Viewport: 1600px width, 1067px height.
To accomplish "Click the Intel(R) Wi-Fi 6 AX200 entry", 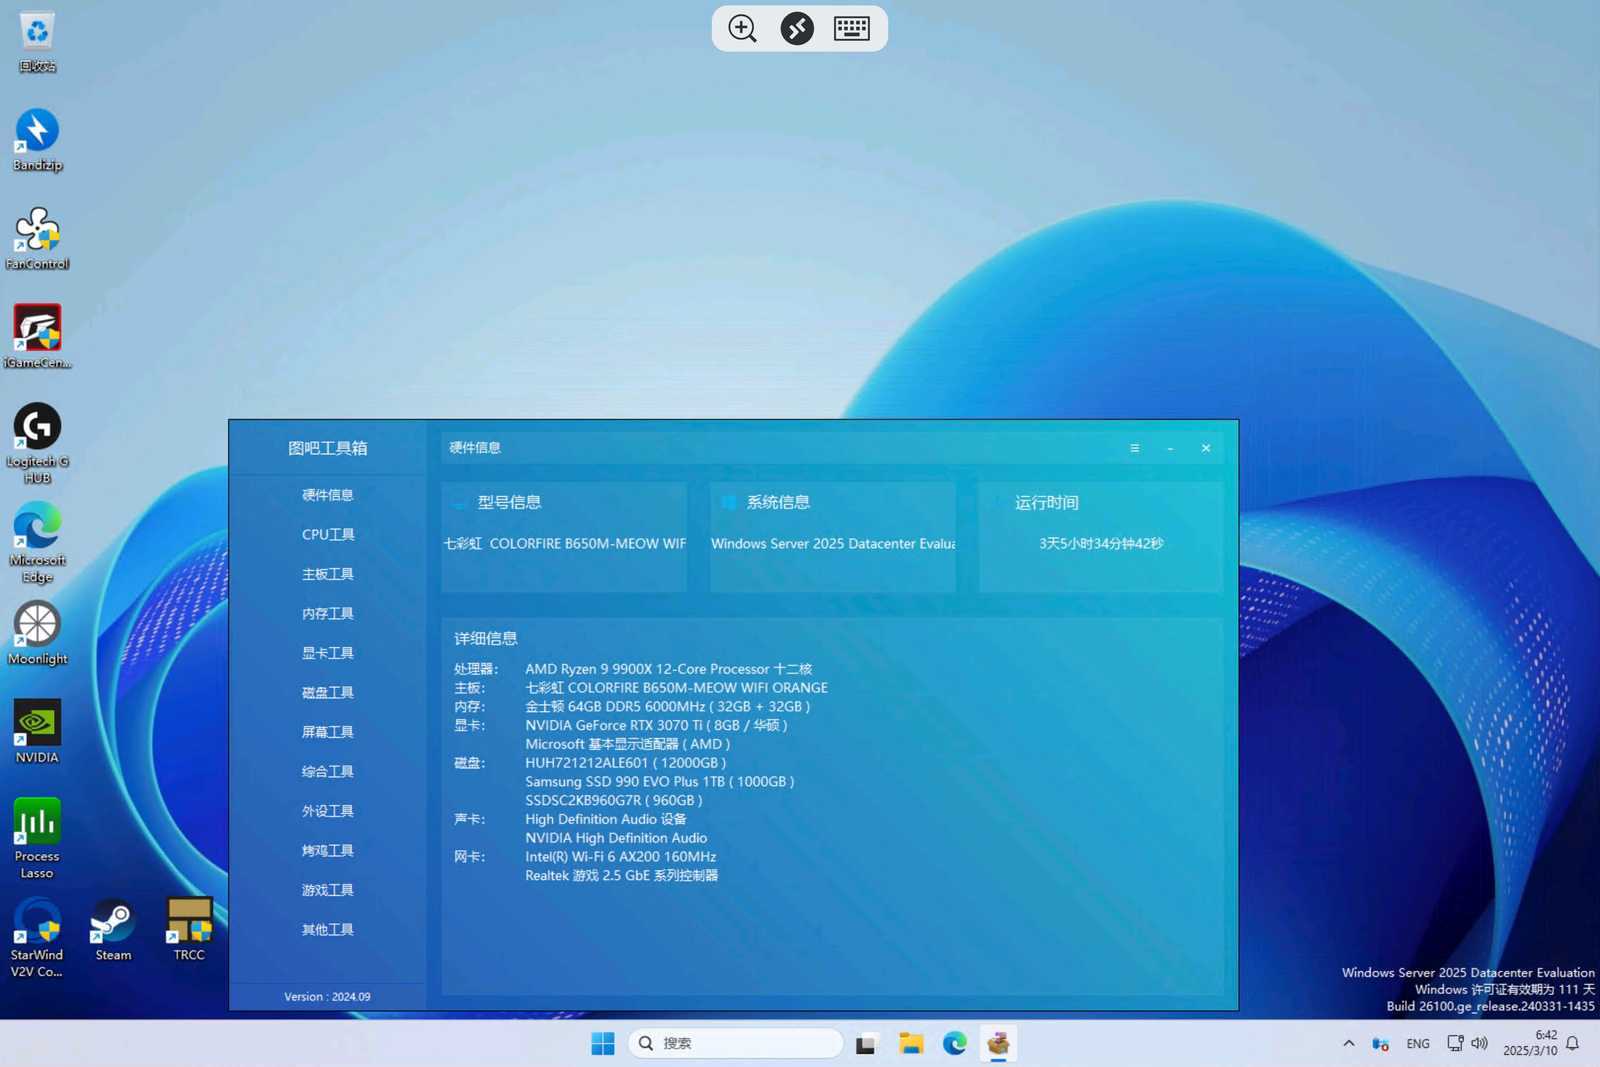I will pyautogui.click(x=621, y=857).
